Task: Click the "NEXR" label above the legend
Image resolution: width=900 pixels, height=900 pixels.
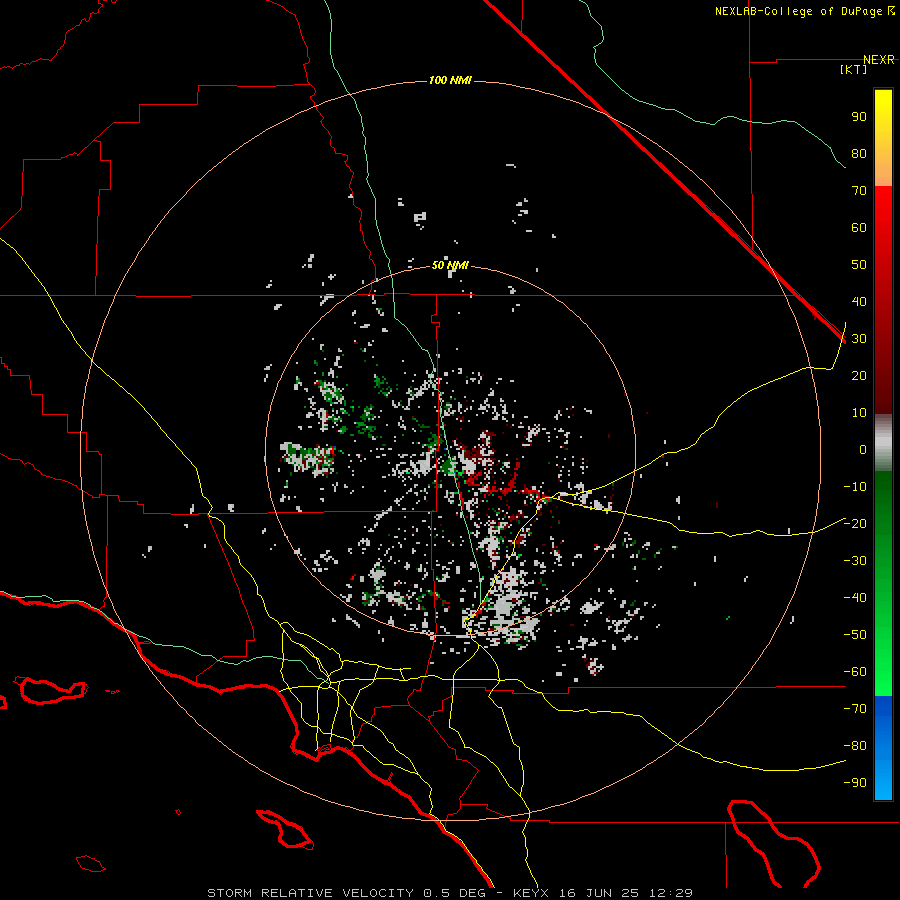Action: [879, 60]
